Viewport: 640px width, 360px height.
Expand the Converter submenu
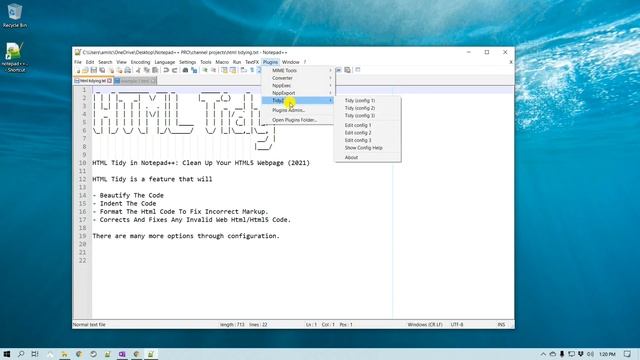298,78
